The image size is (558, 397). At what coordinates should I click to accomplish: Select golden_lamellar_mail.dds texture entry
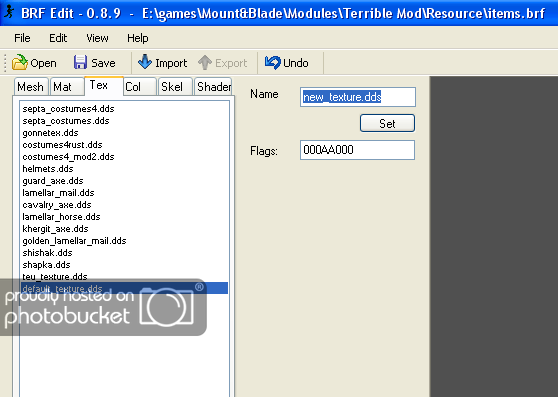click(124, 241)
